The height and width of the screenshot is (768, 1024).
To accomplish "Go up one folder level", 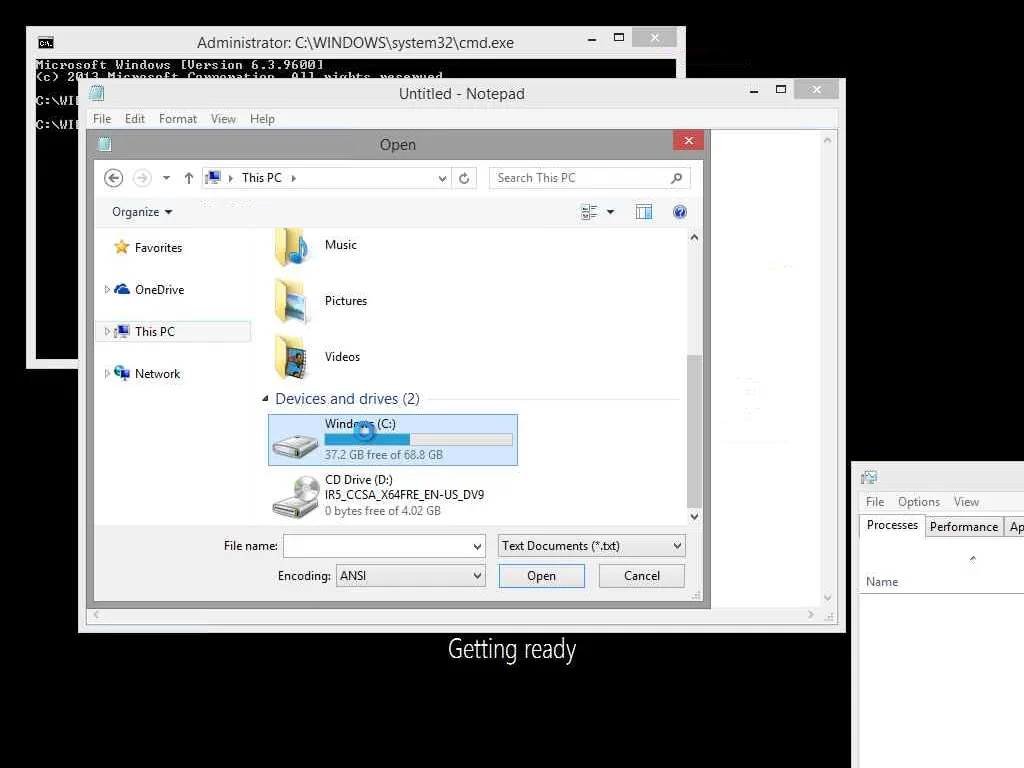I will tap(189, 178).
